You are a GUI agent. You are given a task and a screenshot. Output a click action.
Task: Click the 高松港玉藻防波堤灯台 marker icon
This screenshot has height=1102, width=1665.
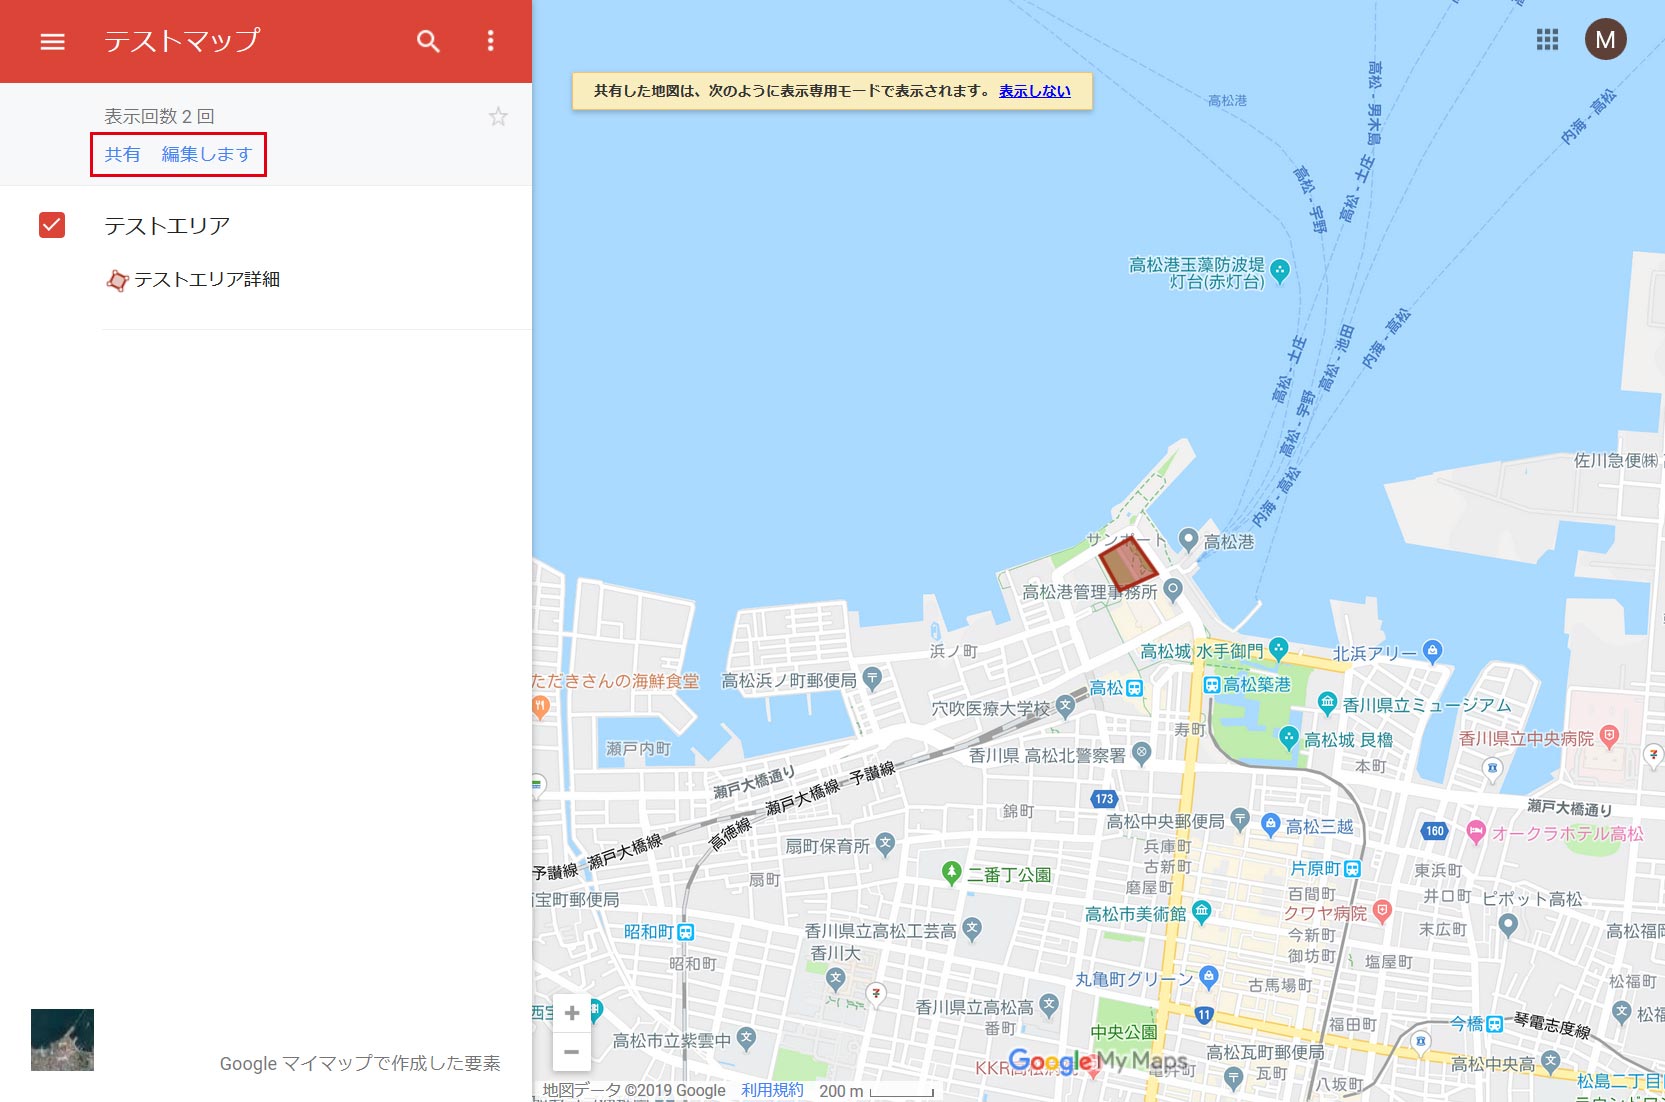click(x=1279, y=271)
